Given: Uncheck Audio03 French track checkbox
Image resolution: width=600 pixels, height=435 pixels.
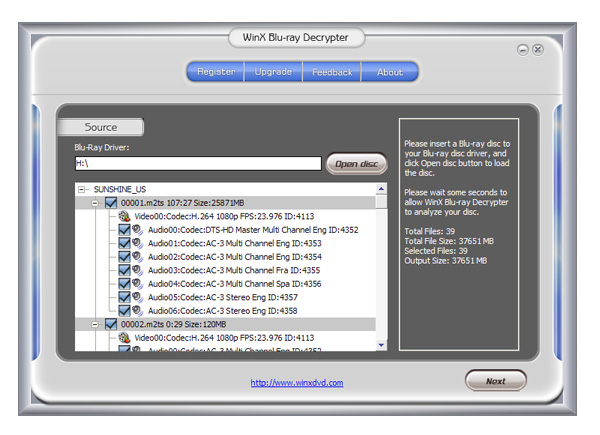Looking at the screenshot, I should click(124, 270).
